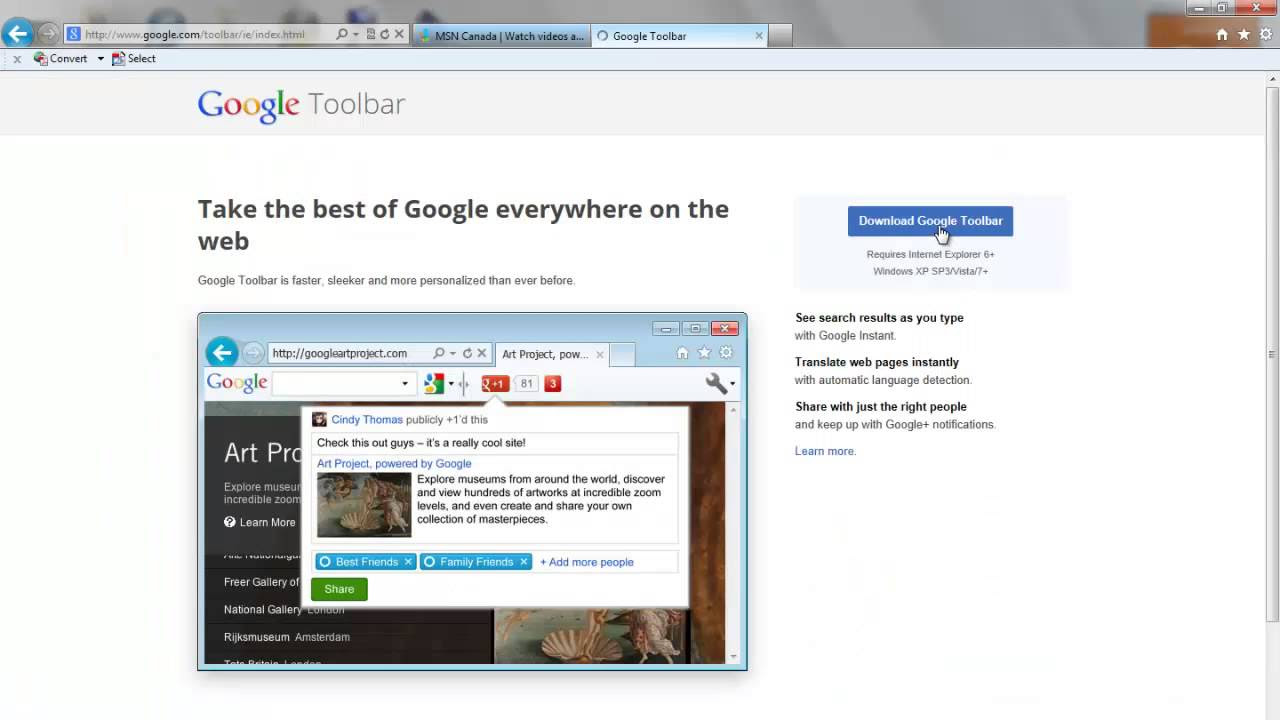
Task: Click the magnifier search icon in the browser address bar
Action: (x=342, y=35)
